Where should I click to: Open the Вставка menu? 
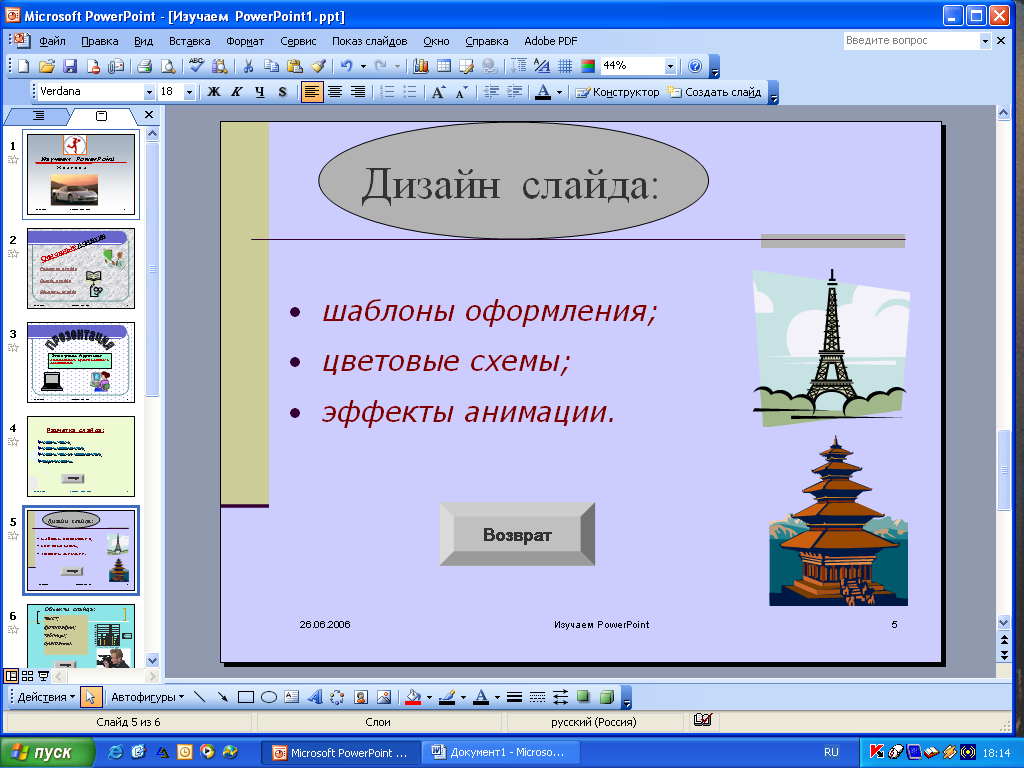click(x=189, y=41)
